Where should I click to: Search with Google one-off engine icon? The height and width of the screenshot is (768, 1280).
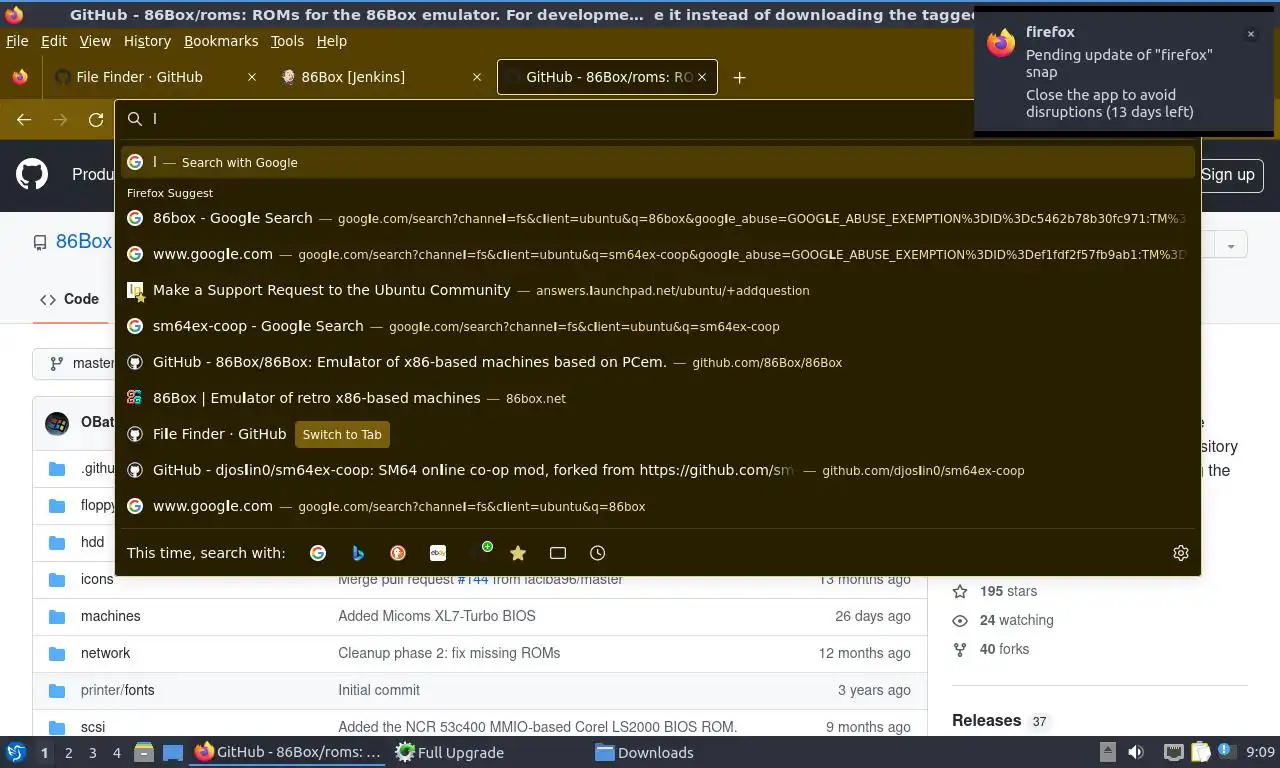[x=318, y=553]
